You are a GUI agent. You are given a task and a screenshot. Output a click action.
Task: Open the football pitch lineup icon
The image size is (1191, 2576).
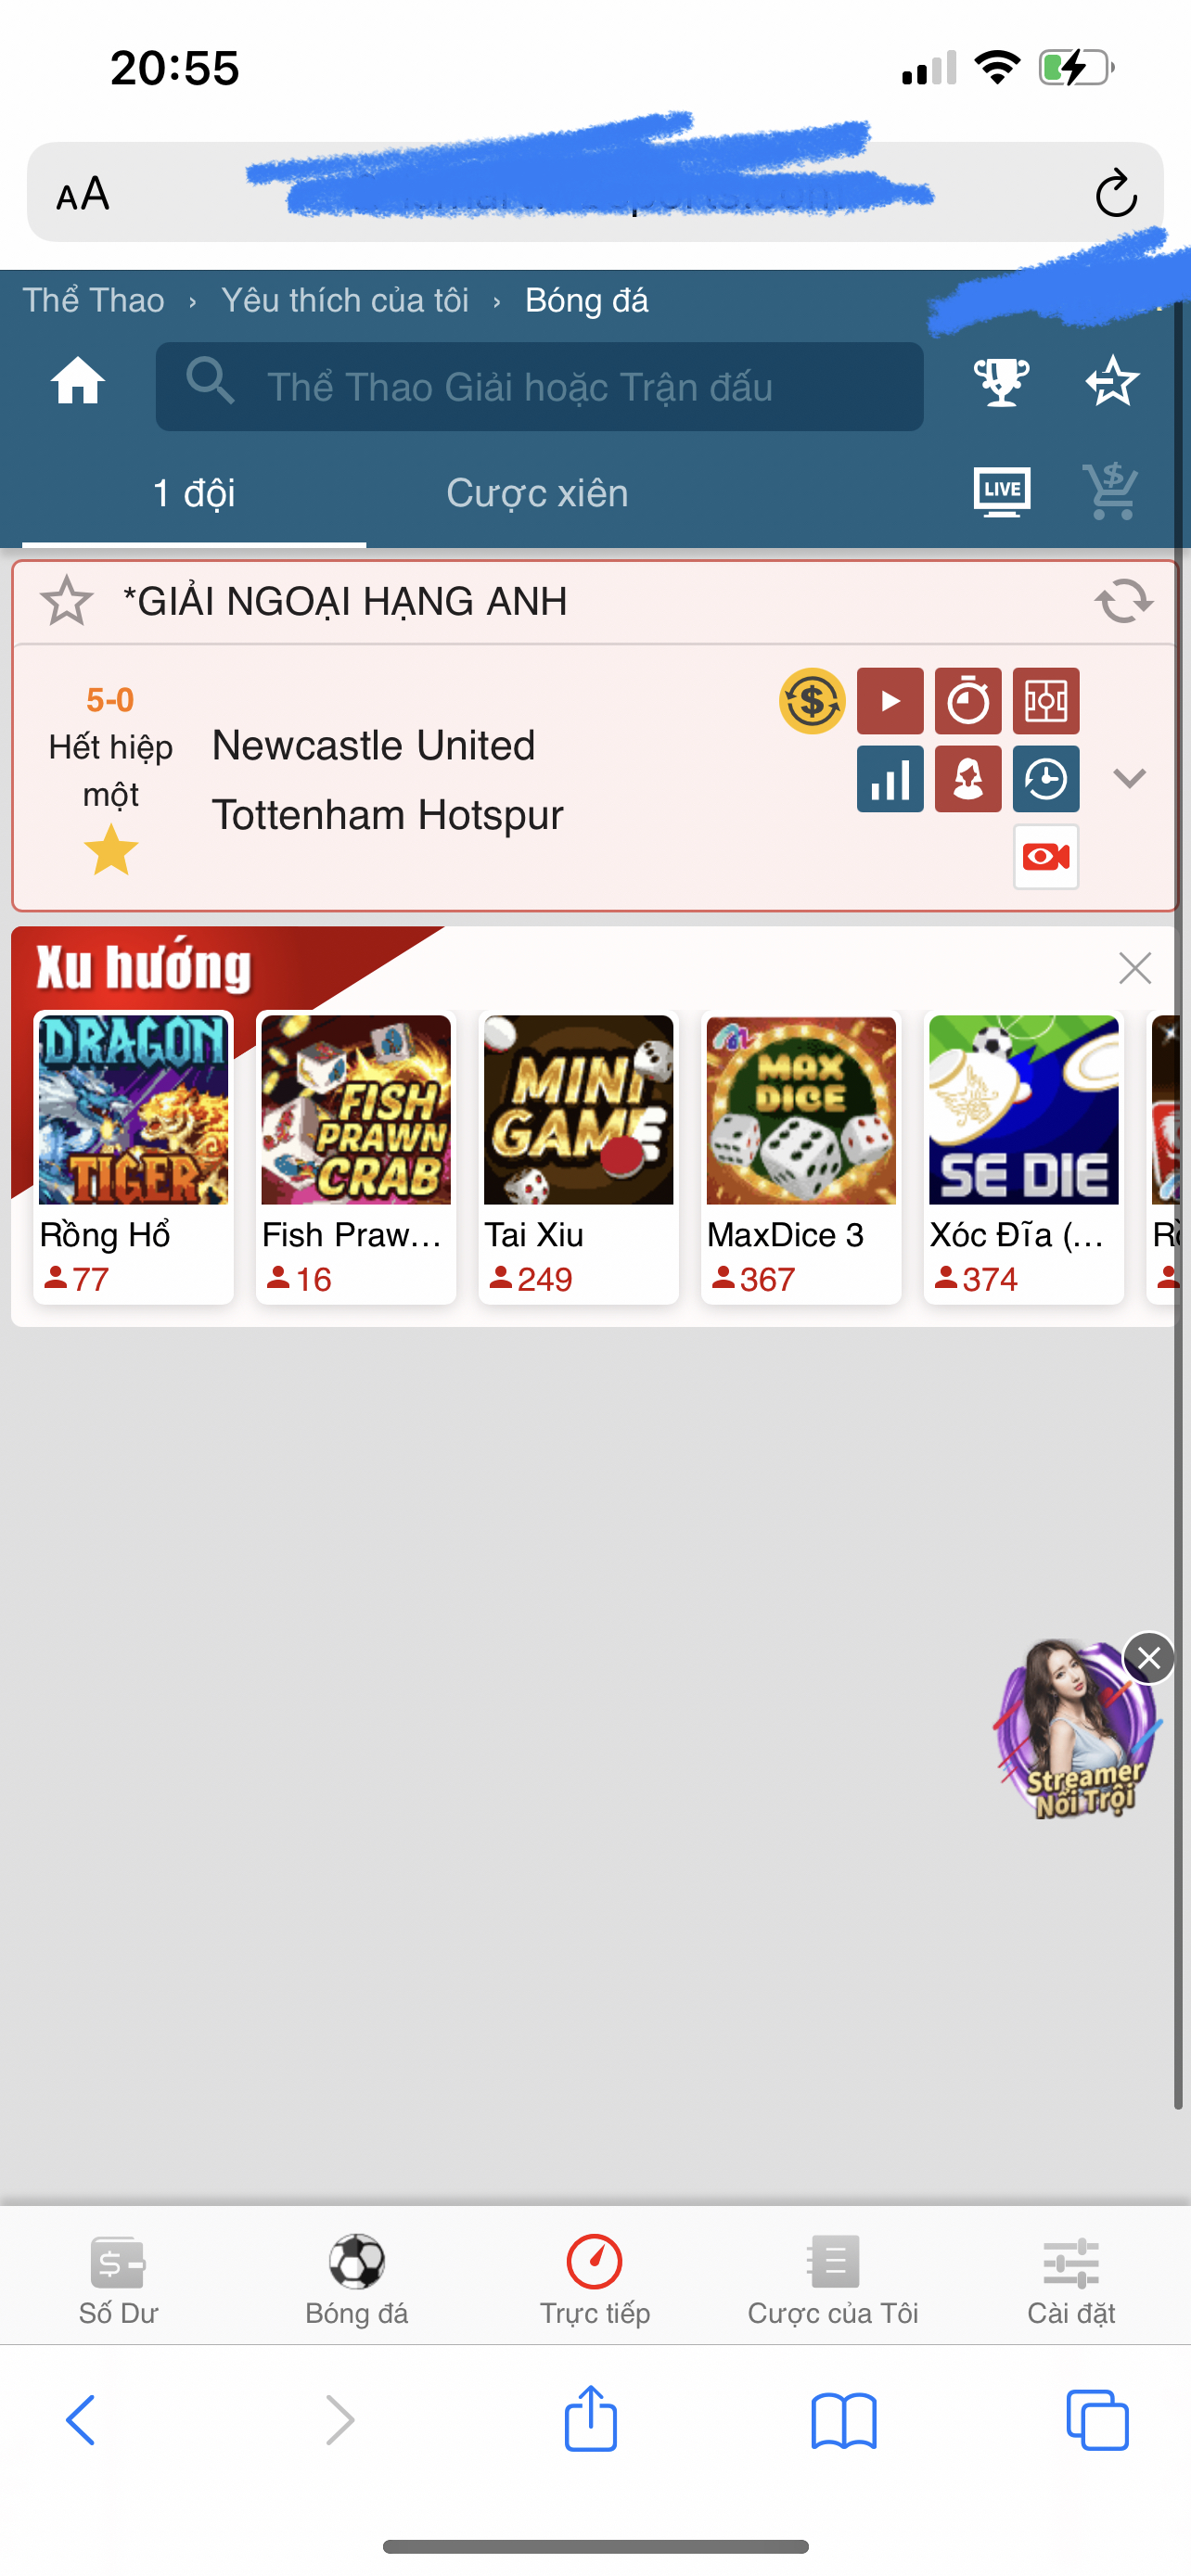click(1046, 701)
